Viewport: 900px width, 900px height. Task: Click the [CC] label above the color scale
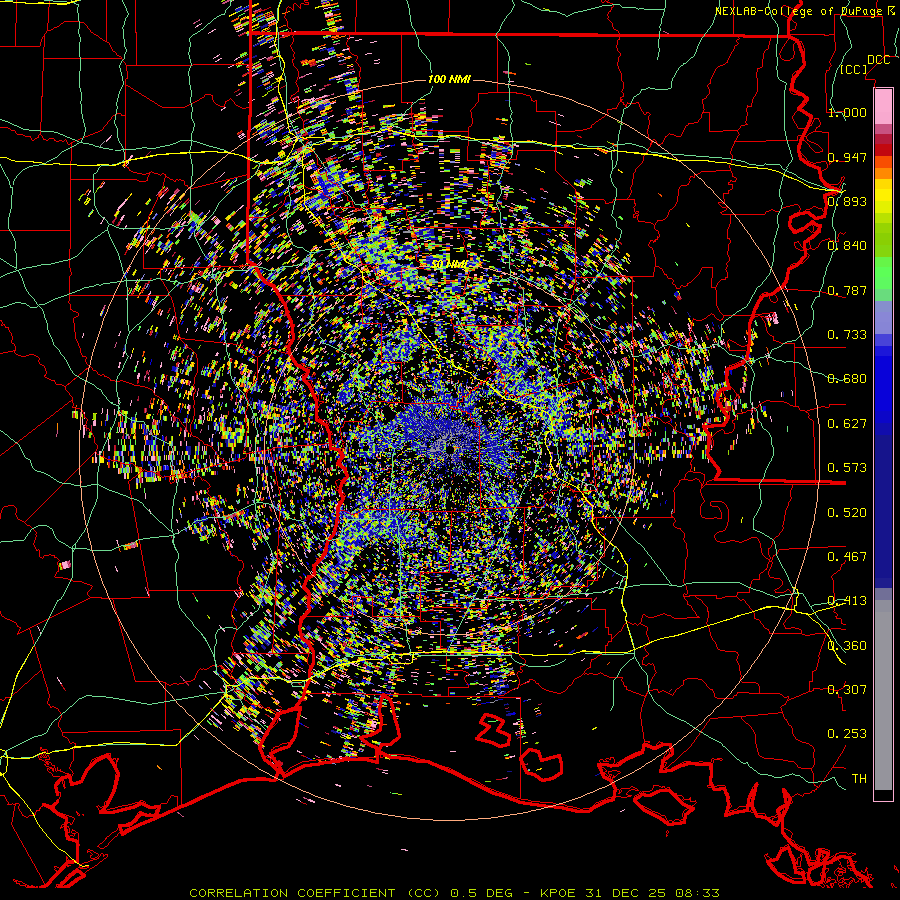[x=854, y=69]
